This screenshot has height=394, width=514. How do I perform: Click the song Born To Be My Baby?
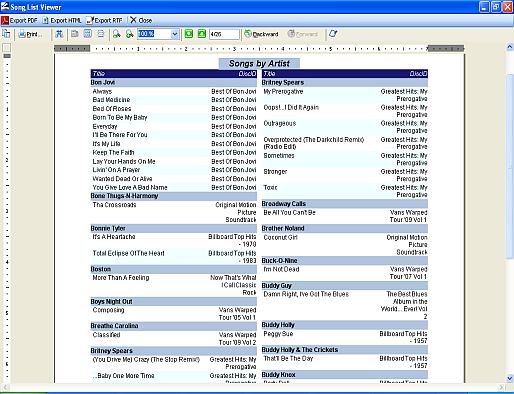pyautogui.click(x=120, y=117)
